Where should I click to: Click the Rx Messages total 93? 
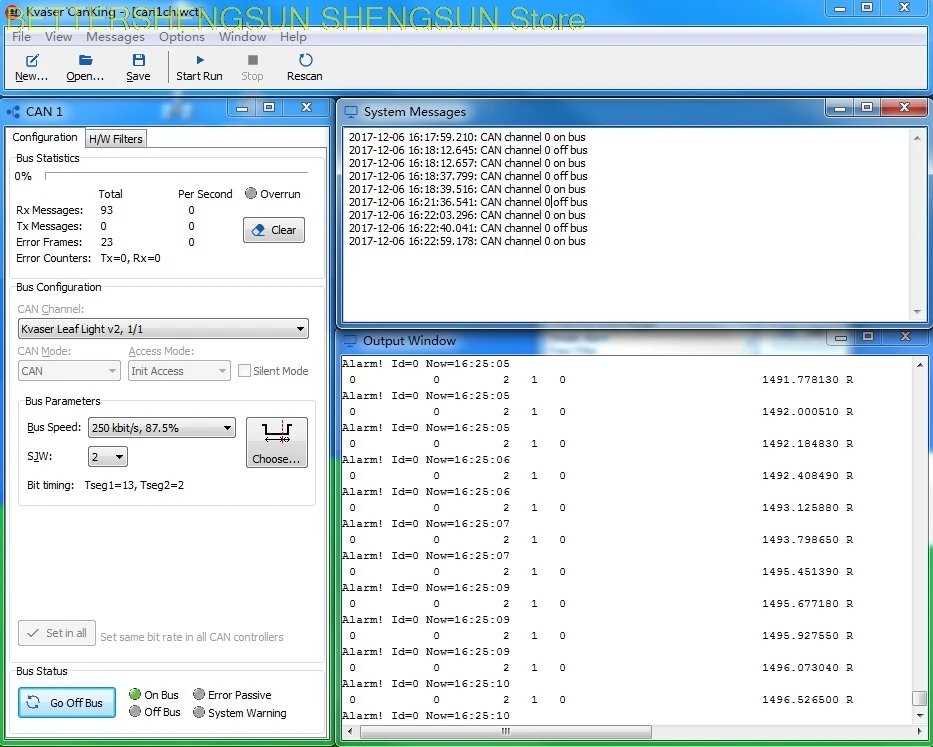pos(107,210)
